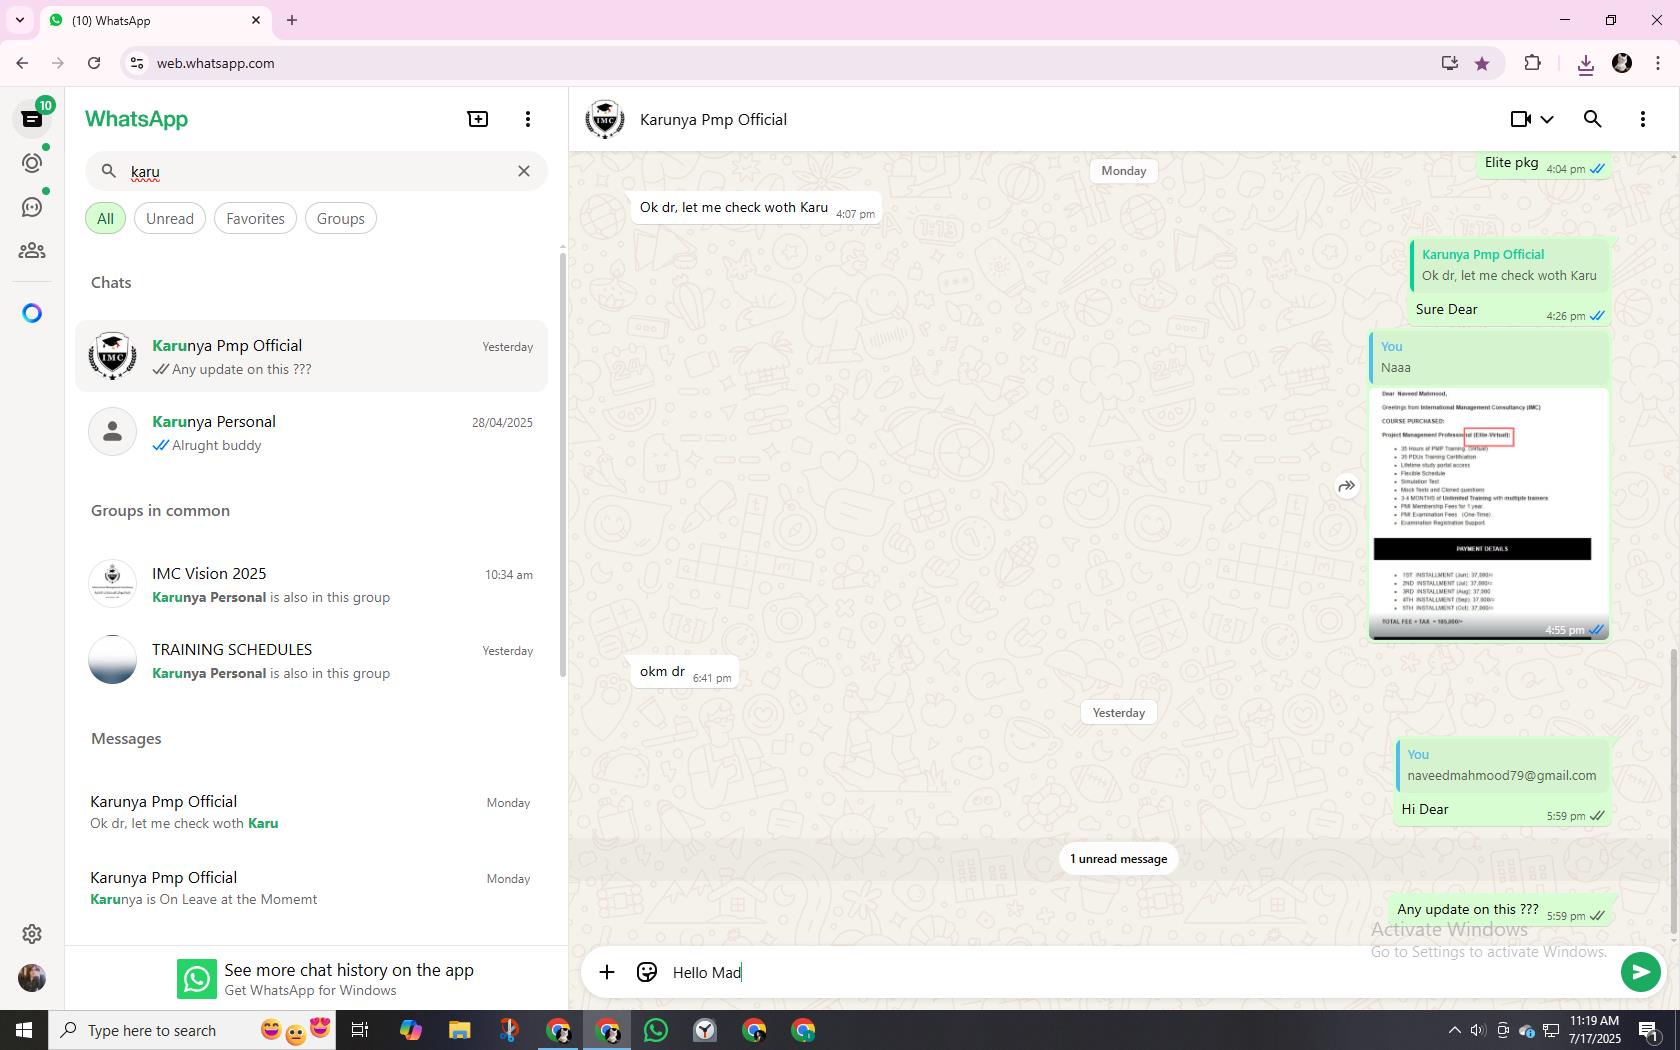The image size is (1680, 1050).
Task: Open site information icon in address bar
Action: pyautogui.click(x=137, y=63)
